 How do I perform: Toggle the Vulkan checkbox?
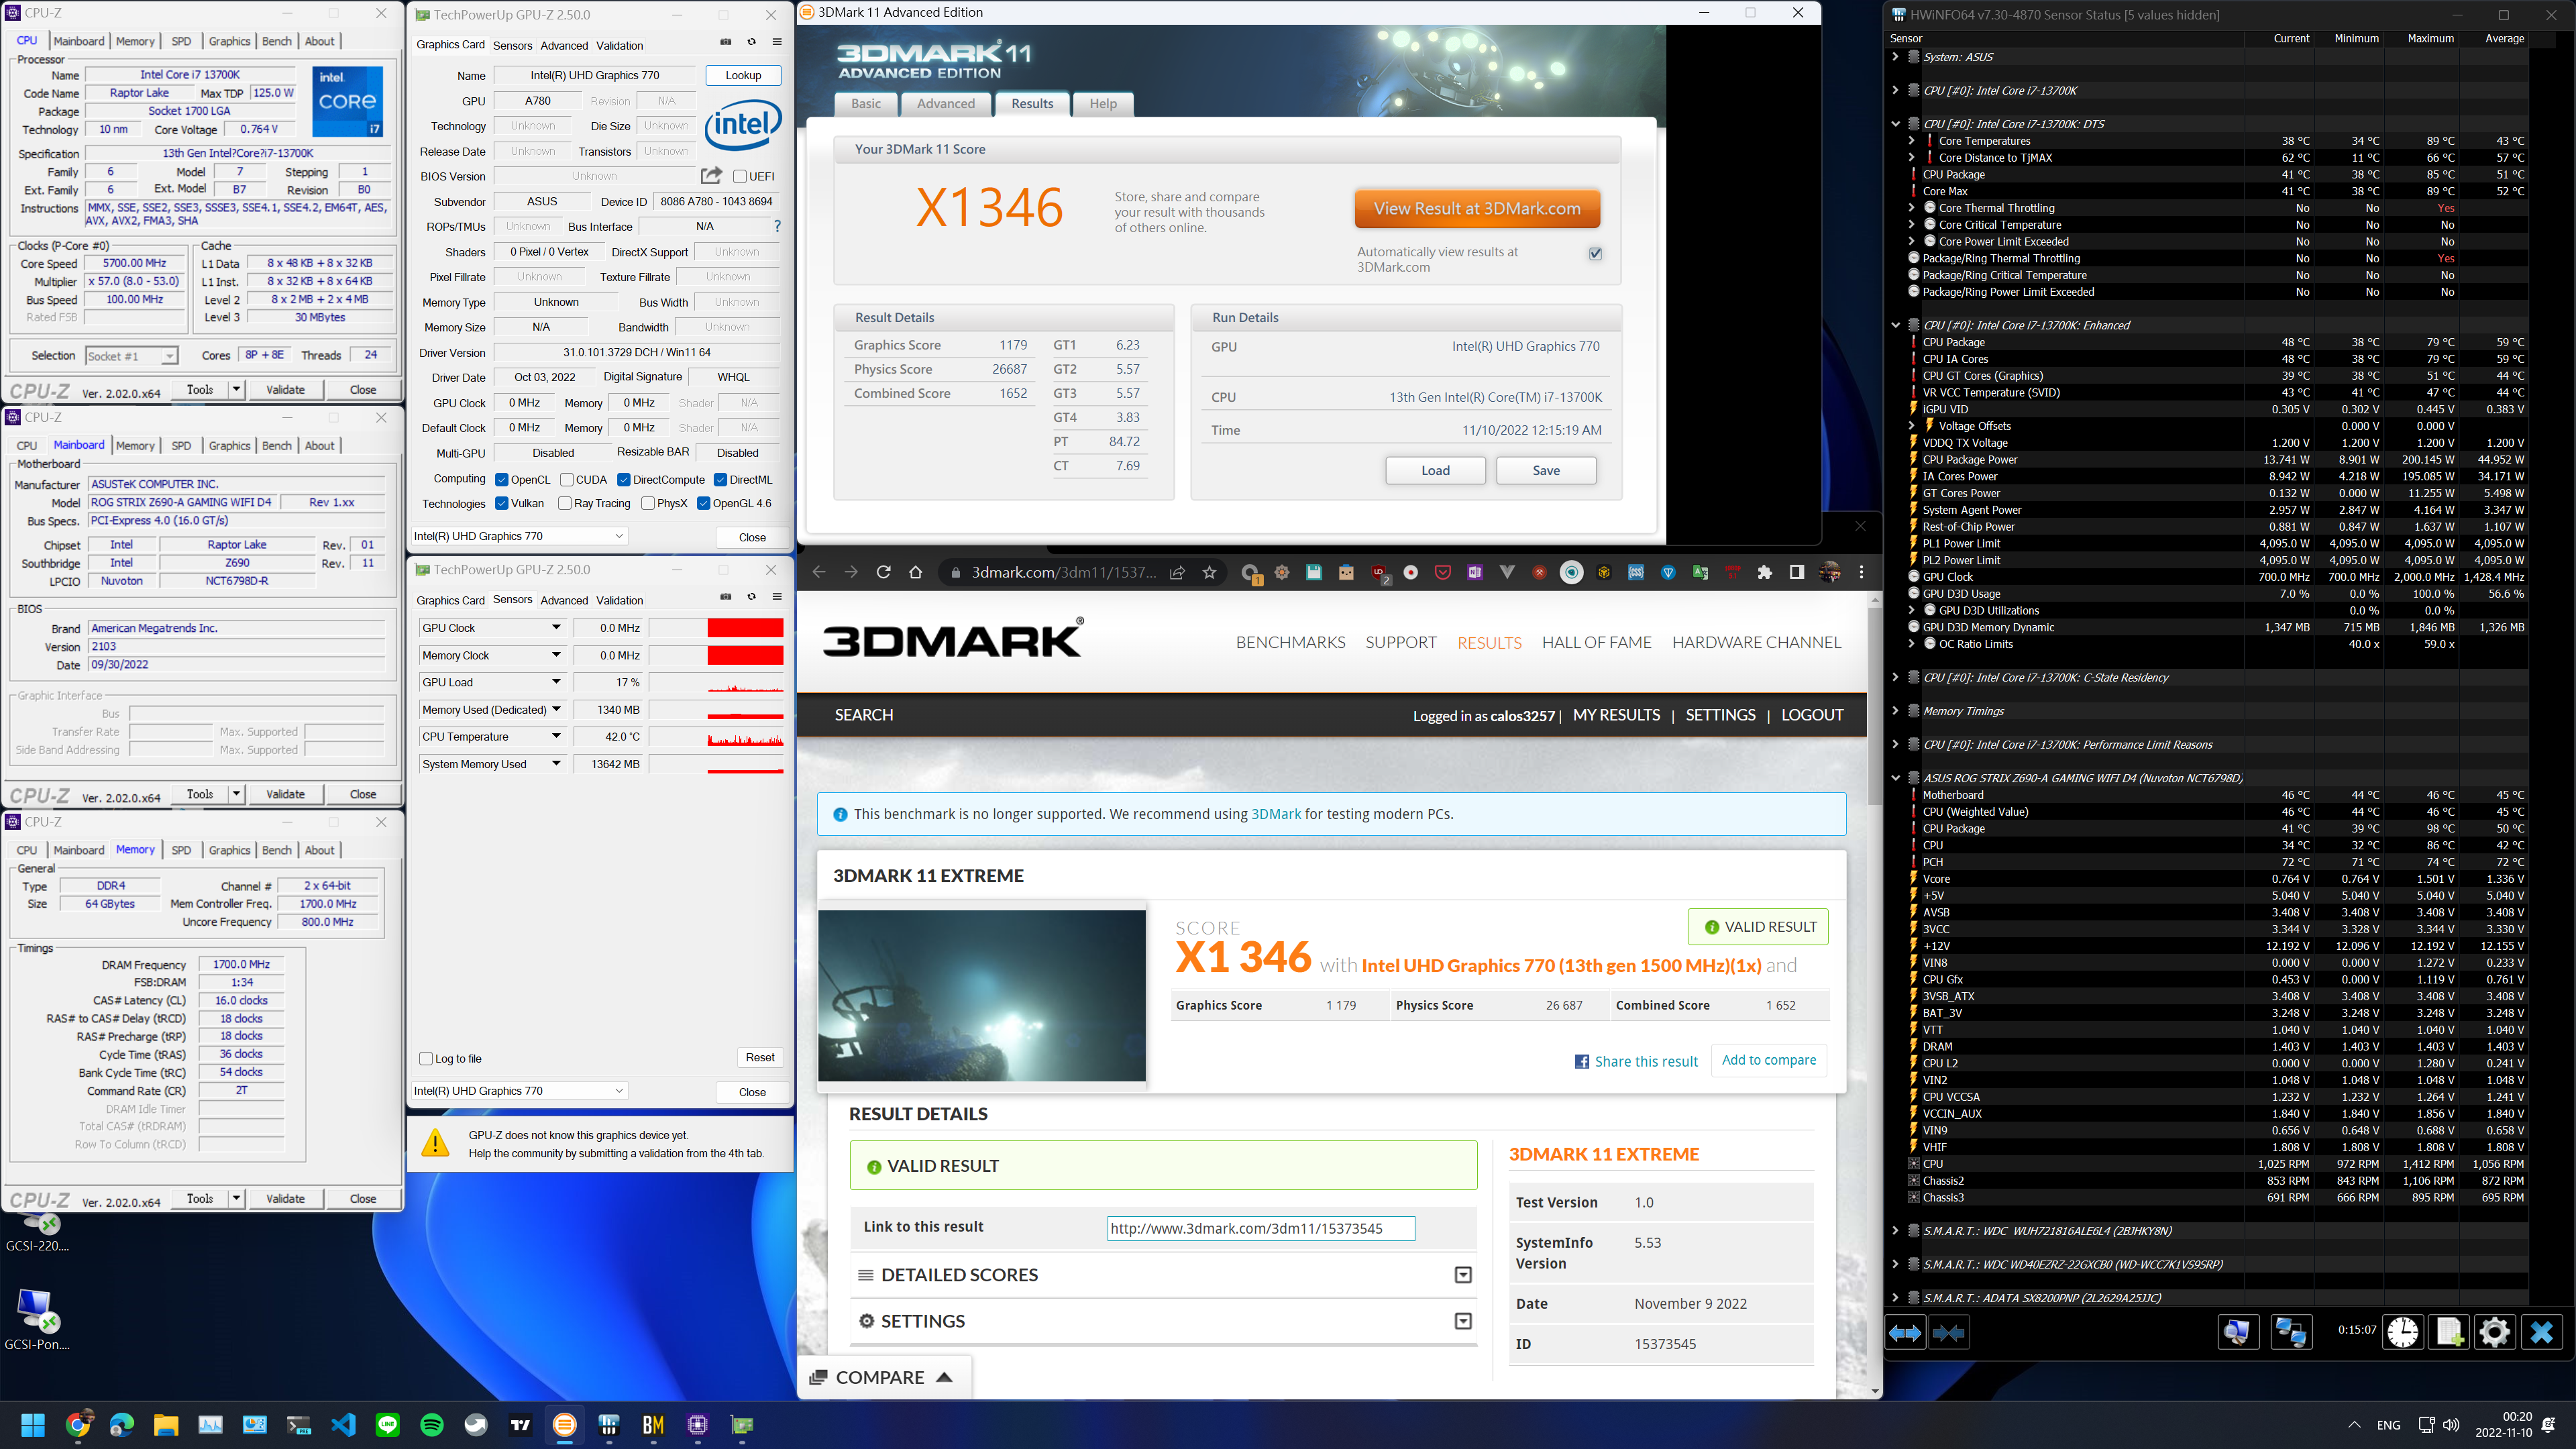pos(502,503)
